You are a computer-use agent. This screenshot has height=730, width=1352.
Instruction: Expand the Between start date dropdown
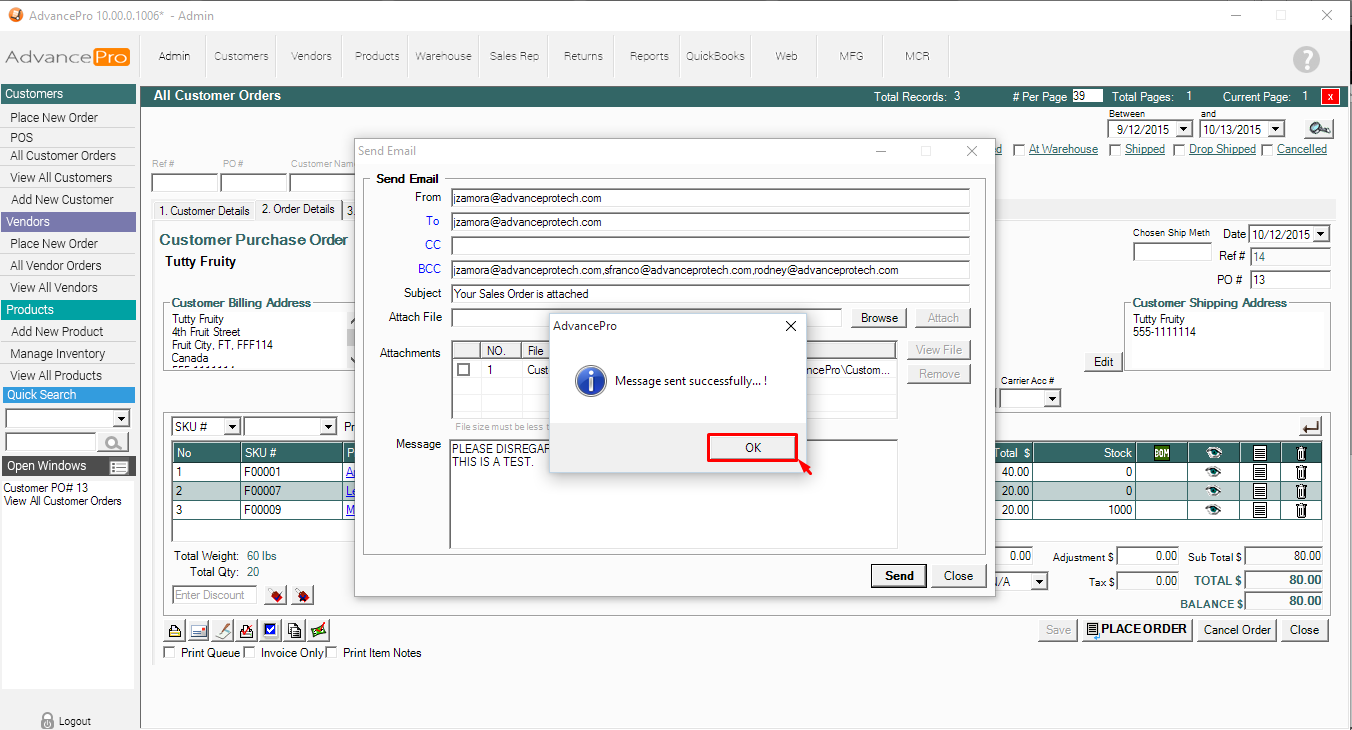click(x=1184, y=129)
